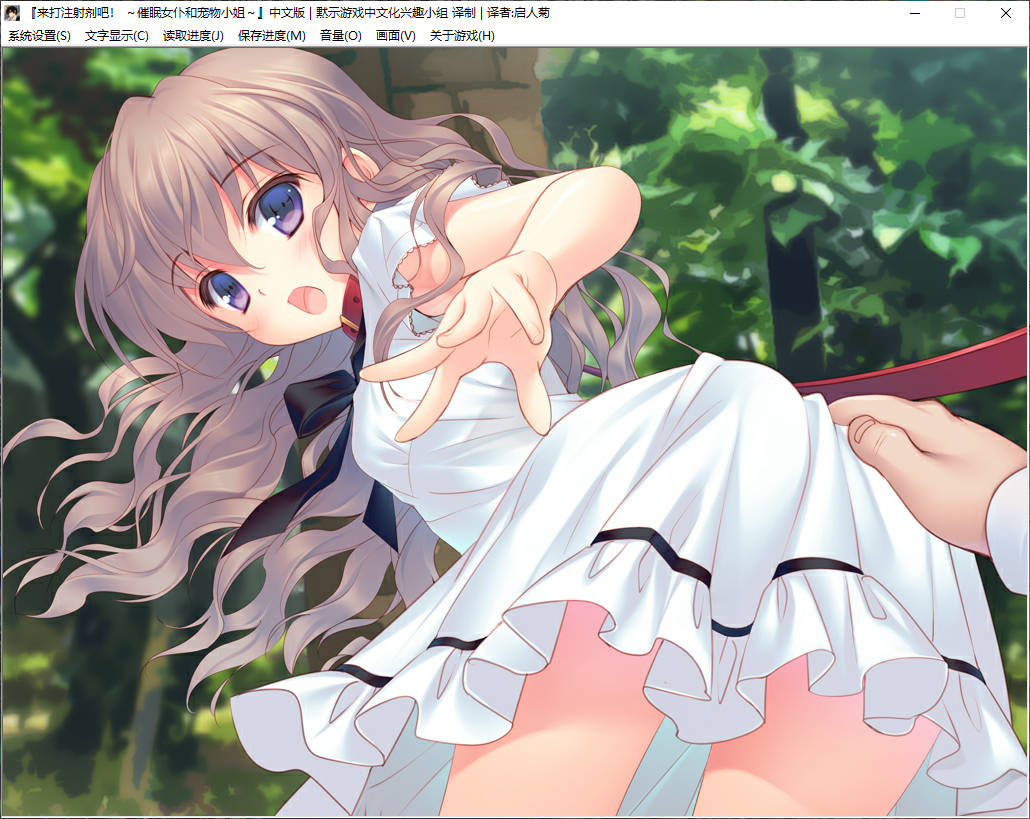Image resolution: width=1030 pixels, height=819 pixels.
Task: Click the white sleeve cuff at right edge
Action: click(x=1008, y=525)
